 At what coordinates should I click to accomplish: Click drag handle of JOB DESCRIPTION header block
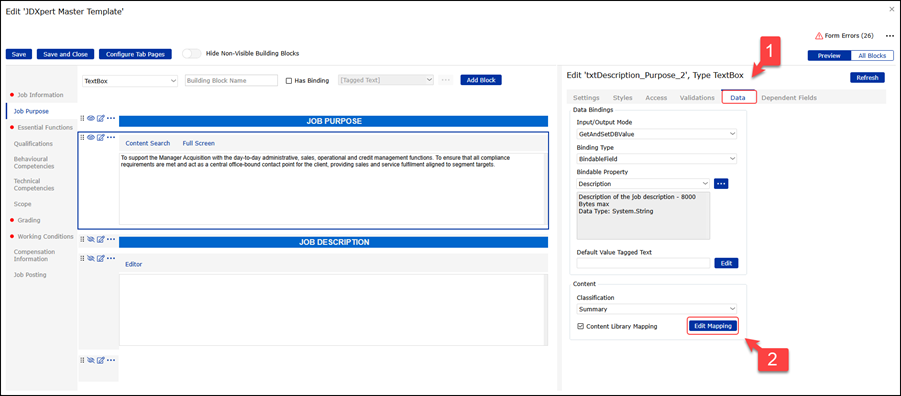coord(82,239)
